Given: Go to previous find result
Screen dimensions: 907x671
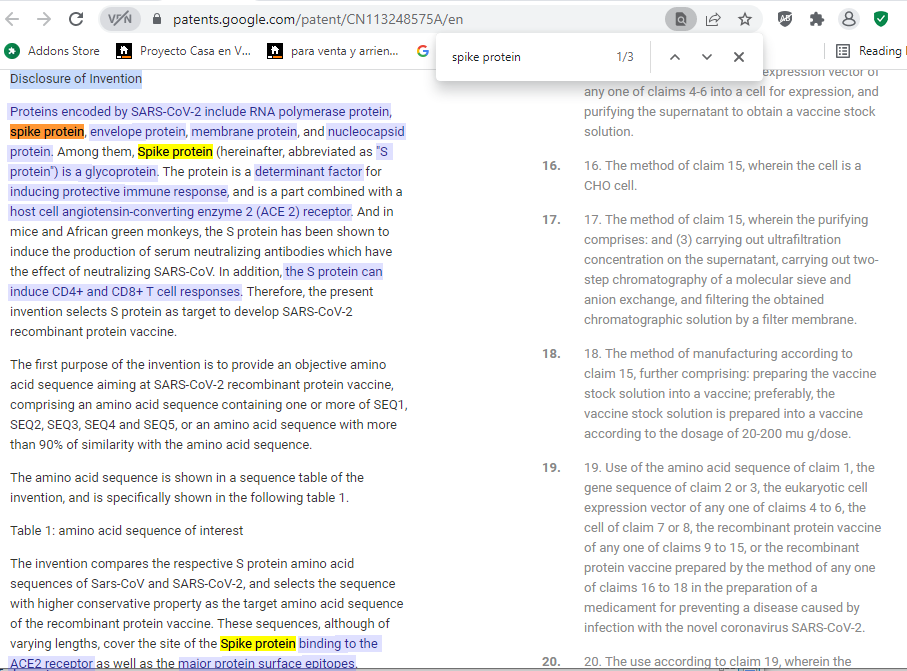Looking at the screenshot, I should (675, 57).
